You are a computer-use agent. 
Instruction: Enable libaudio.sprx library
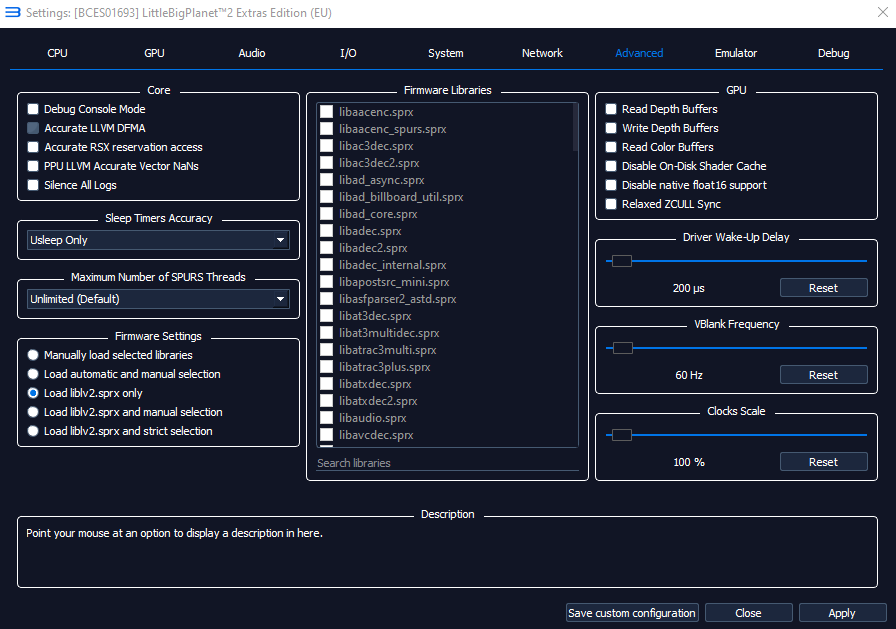coord(326,418)
